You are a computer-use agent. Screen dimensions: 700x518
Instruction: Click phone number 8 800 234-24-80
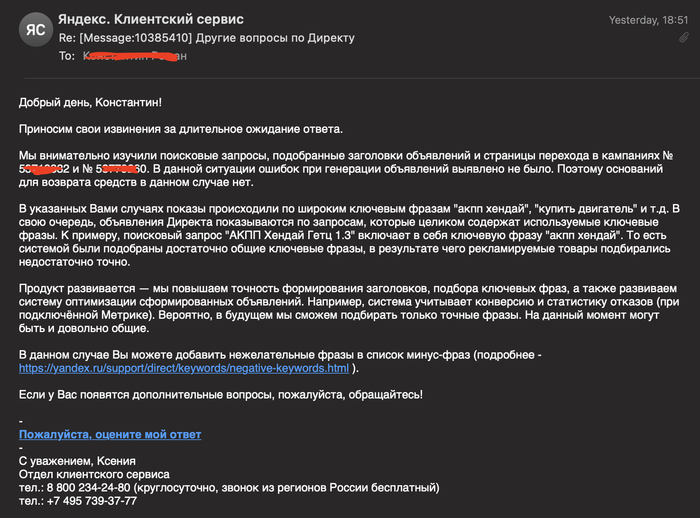tap(88, 488)
